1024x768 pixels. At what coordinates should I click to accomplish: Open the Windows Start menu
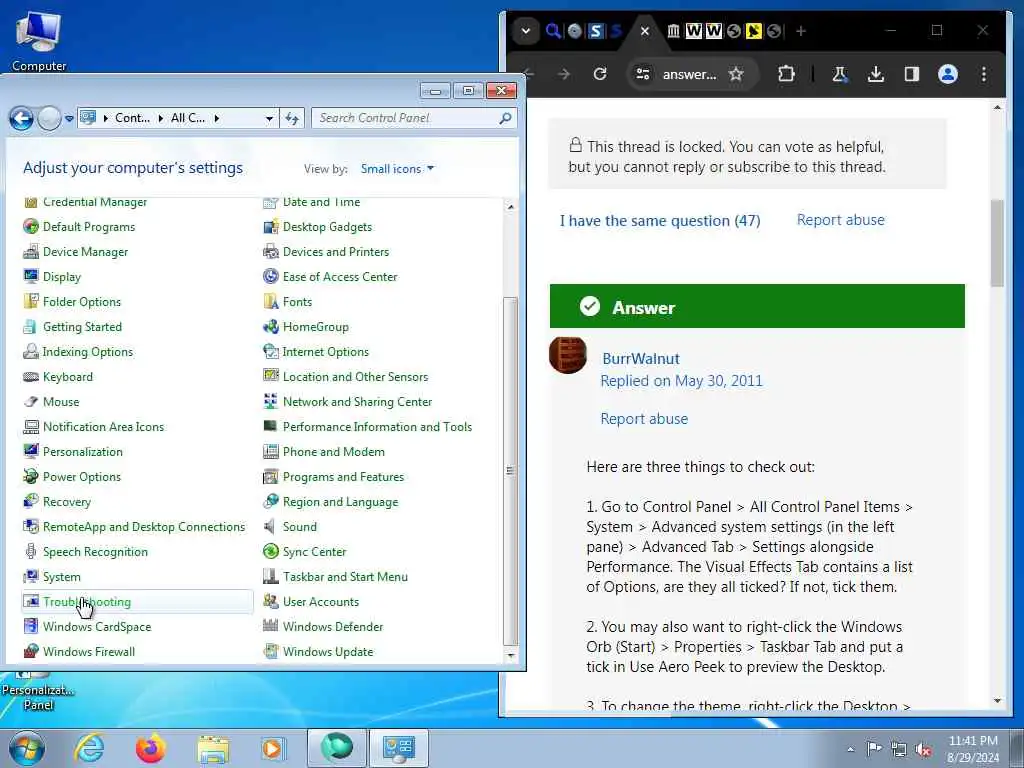click(x=26, y=748)
